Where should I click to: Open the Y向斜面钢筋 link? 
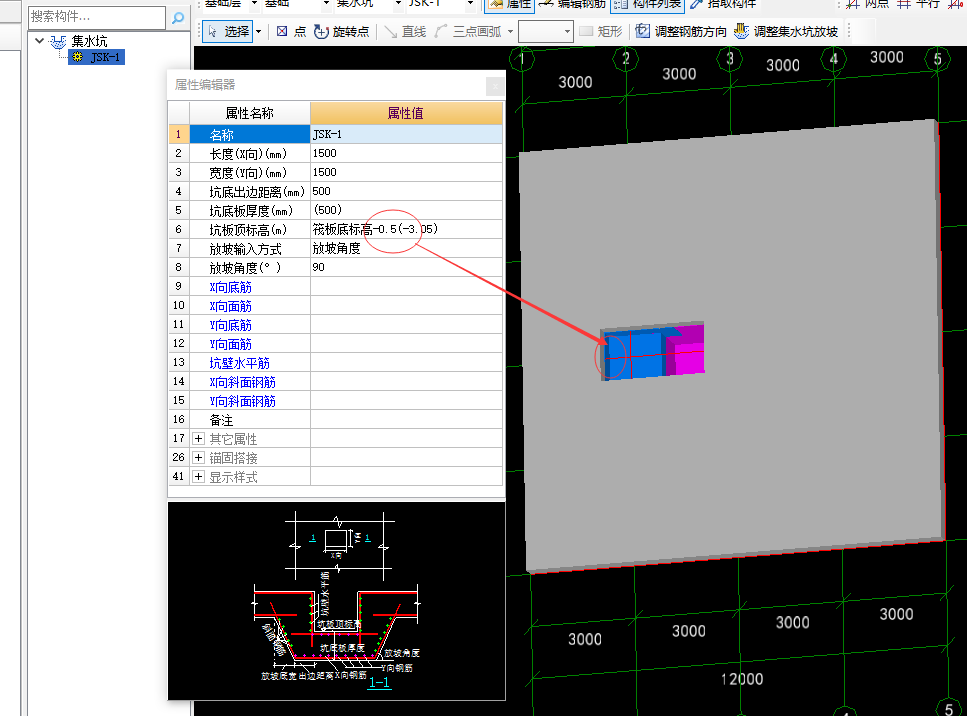pyautogui.click(x=242, y=402)
